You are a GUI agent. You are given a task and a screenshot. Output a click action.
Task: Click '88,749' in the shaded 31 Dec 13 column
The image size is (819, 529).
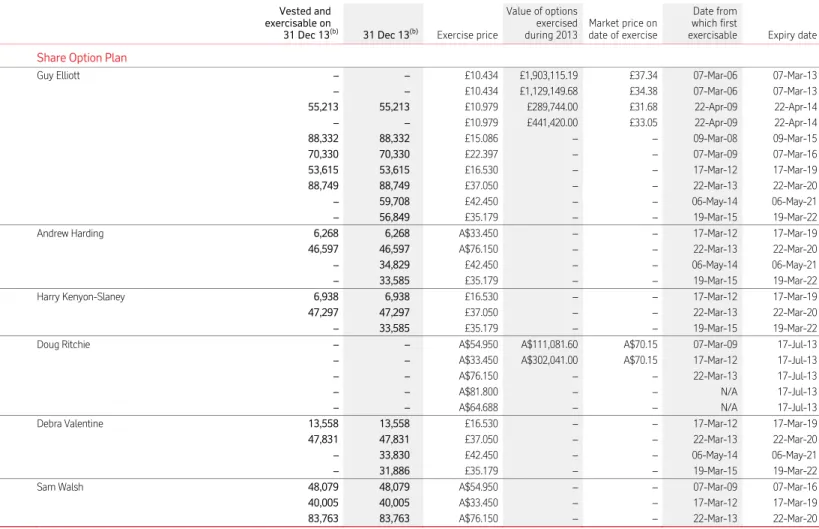click(394, 185)
